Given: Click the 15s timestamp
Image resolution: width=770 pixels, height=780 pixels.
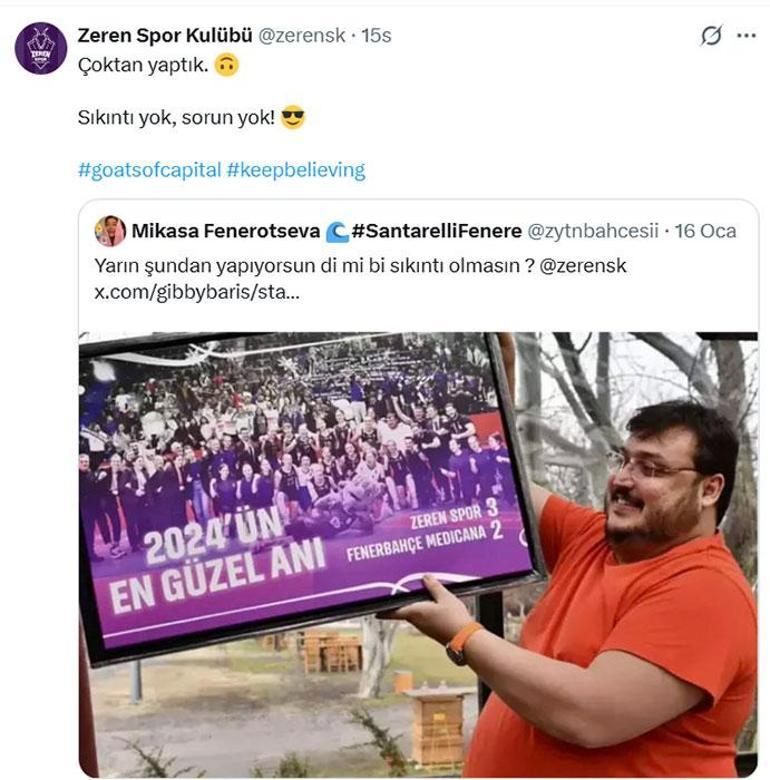Looking at the screenshot, I should (x=377, y=35).
